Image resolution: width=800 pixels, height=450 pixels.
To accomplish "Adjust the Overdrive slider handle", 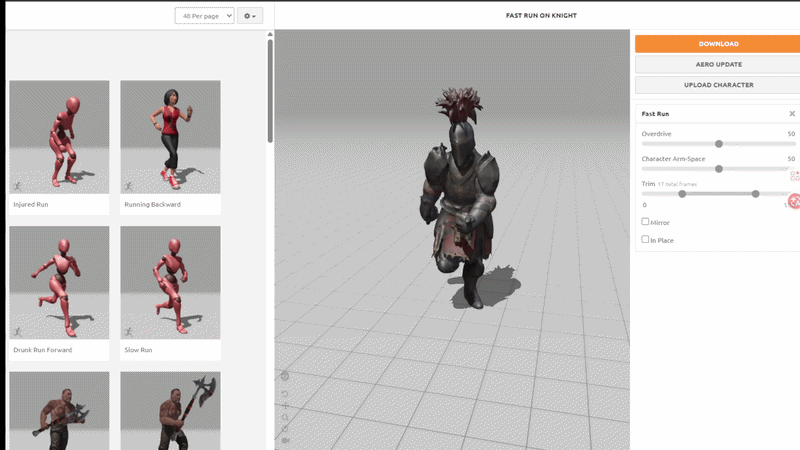I will [x=719, y=144].
